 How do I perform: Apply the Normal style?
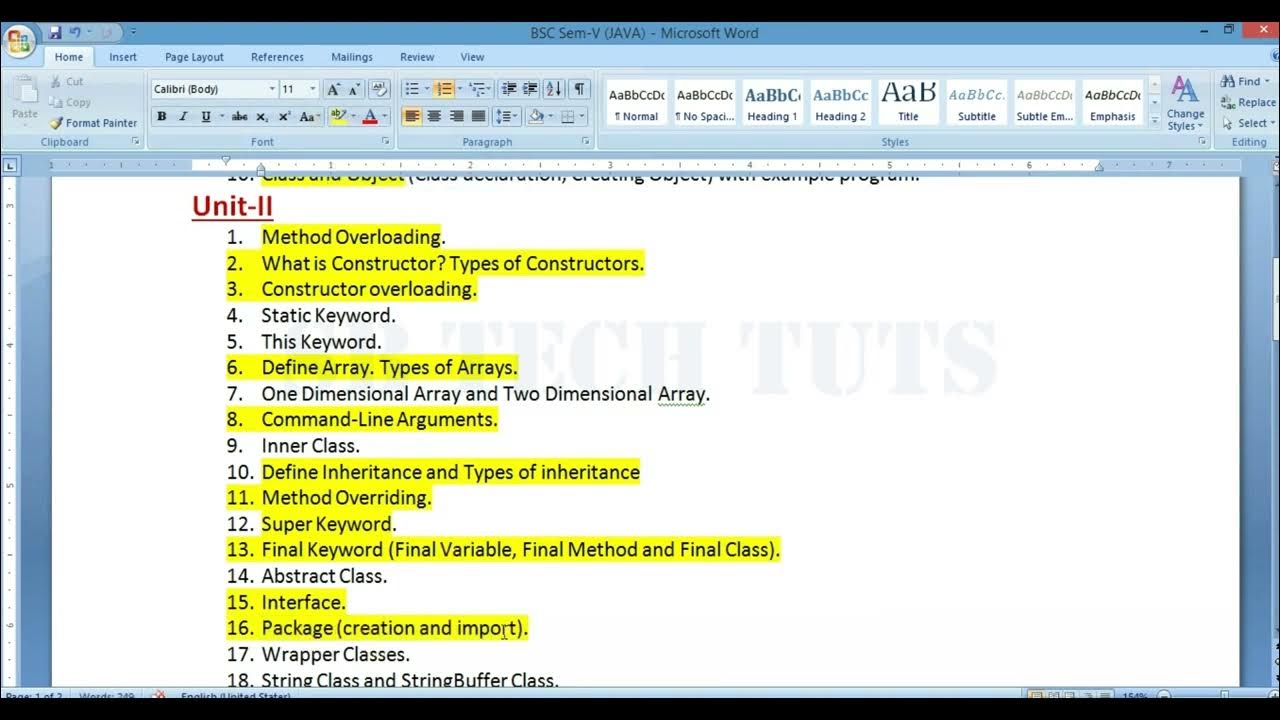[x=637, y=103]
